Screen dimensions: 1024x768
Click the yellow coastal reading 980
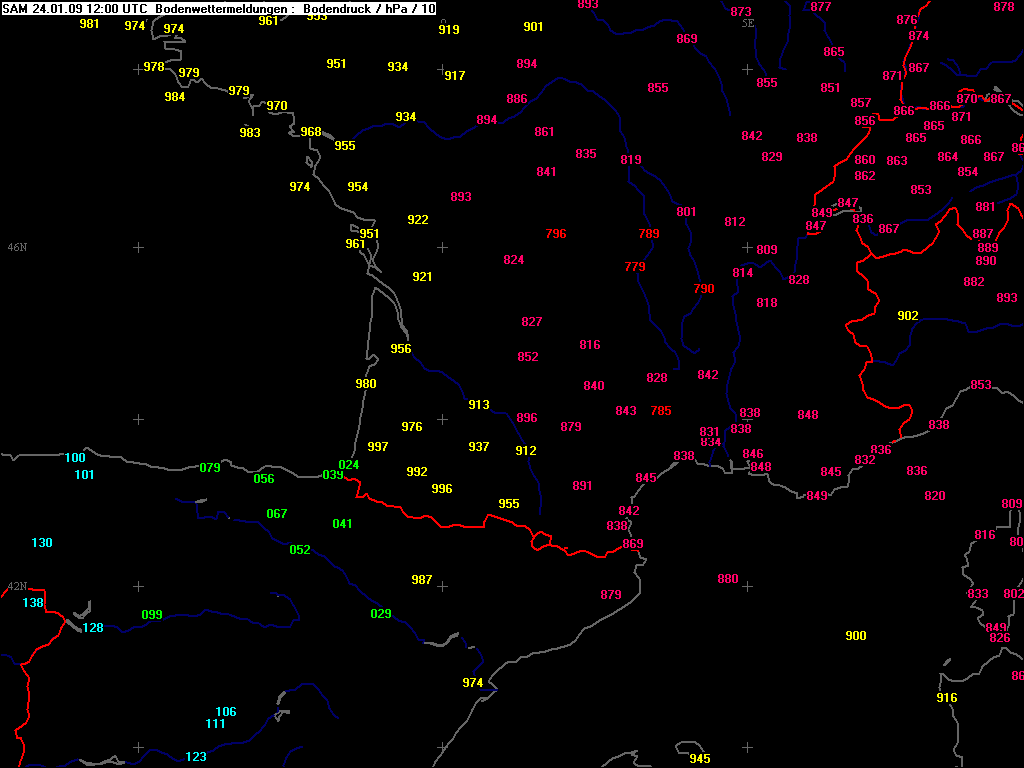click(366, 384)
